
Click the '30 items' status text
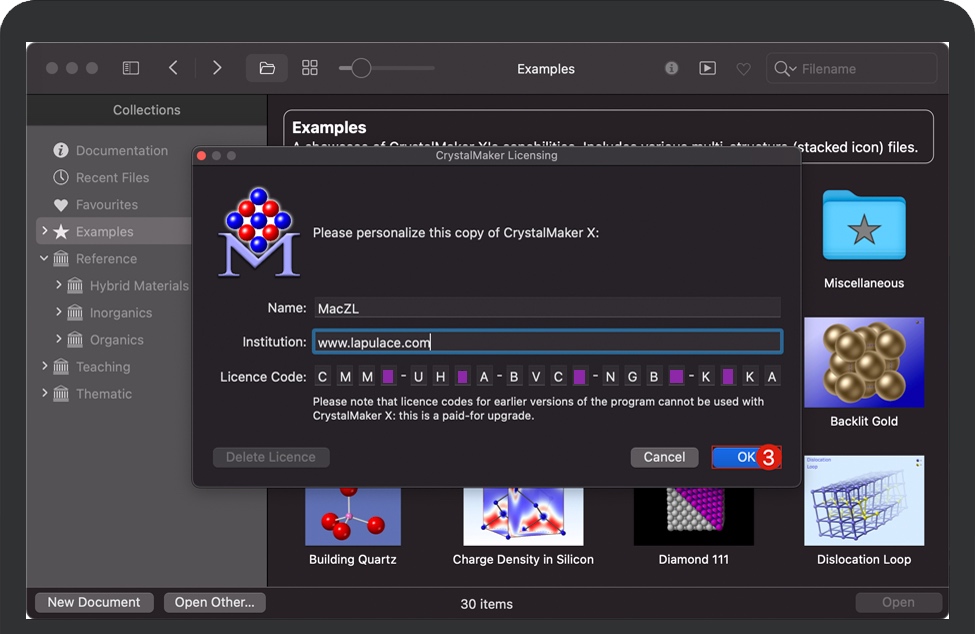coord(486,604)
